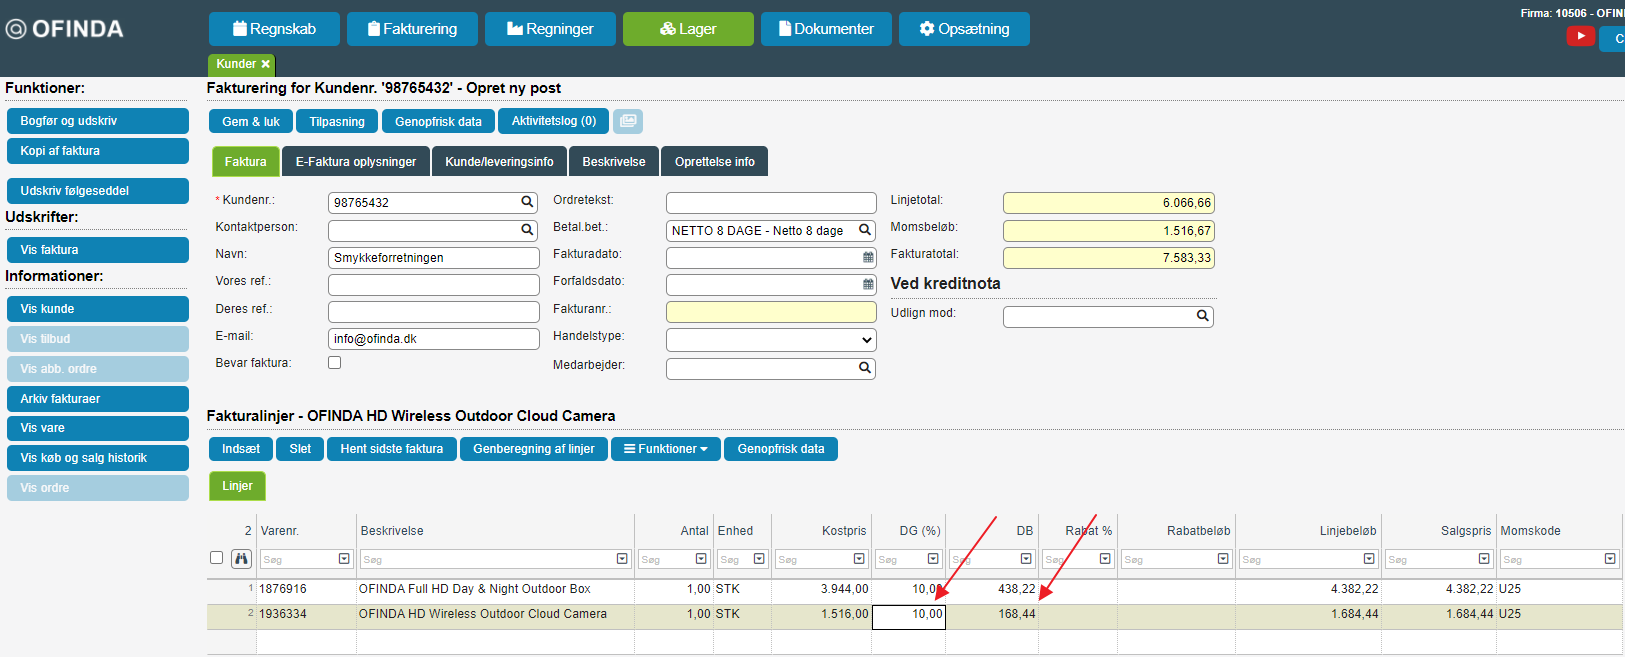Click the Vores ref. input field
This screenshot has height=657, width=1625.
pyautogui.click(x=434, y=285)
